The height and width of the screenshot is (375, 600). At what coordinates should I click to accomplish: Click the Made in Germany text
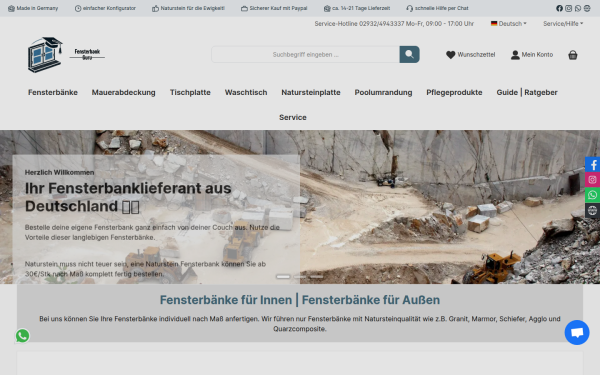(x=37, y=8)
